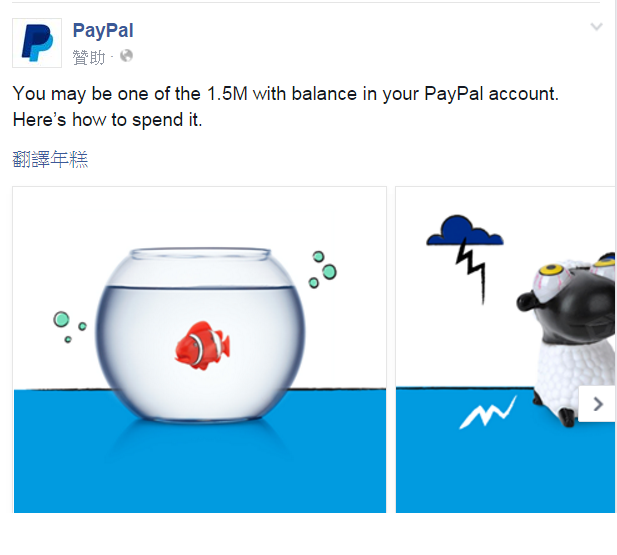Click the 贊助 sponsored label

(x=89, y=57)
